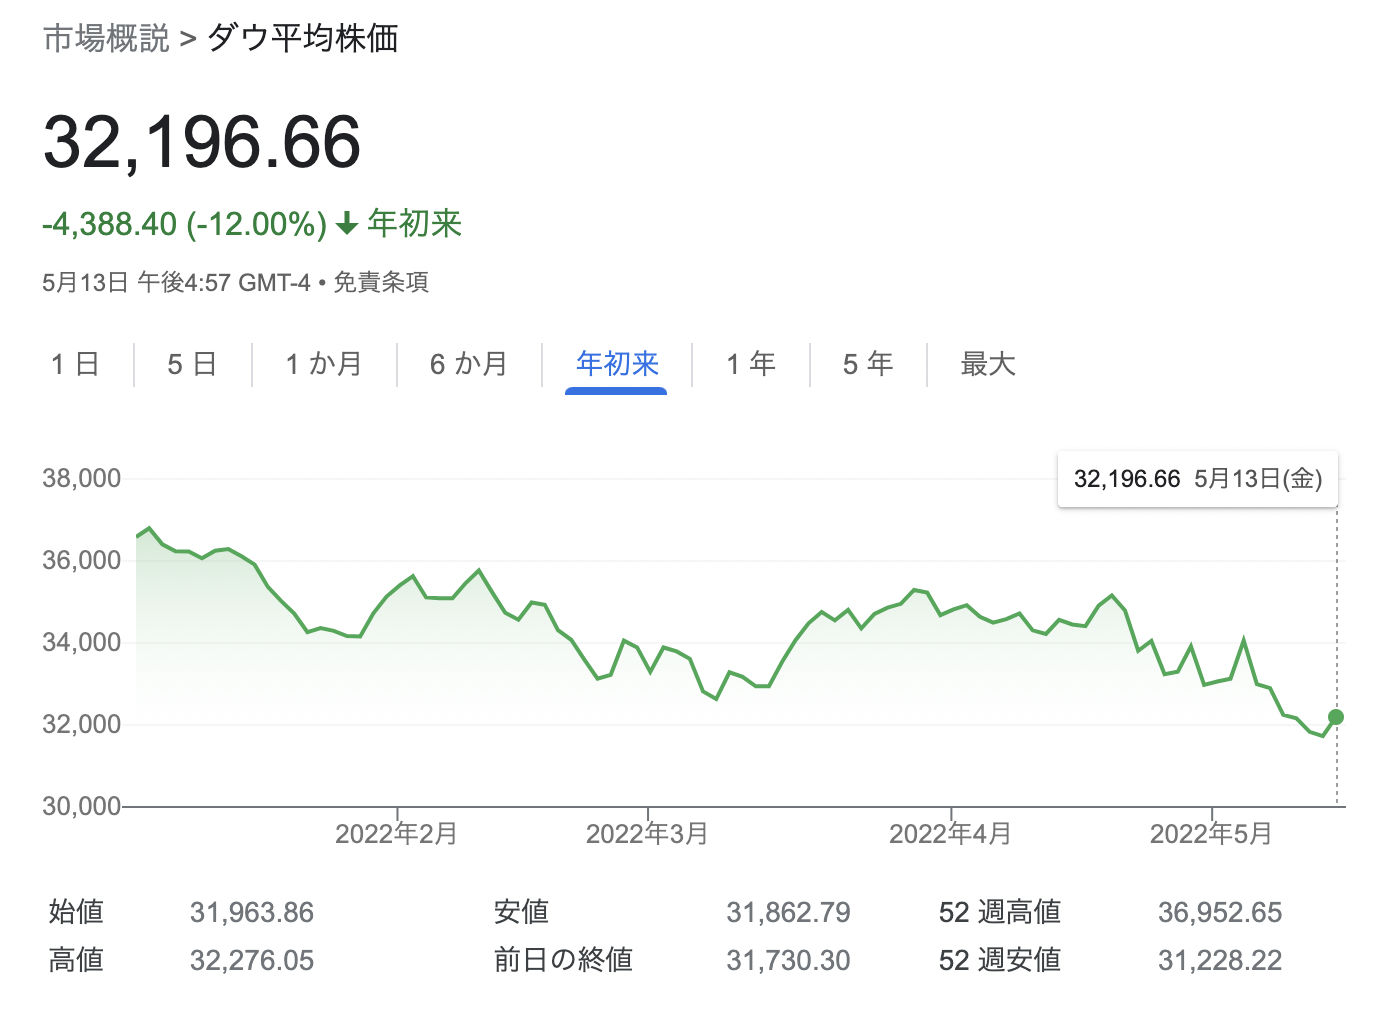Click the opening value 31,963.86
The height and width of the screenshot is (1014, 1390).
(x=252, y=912)
